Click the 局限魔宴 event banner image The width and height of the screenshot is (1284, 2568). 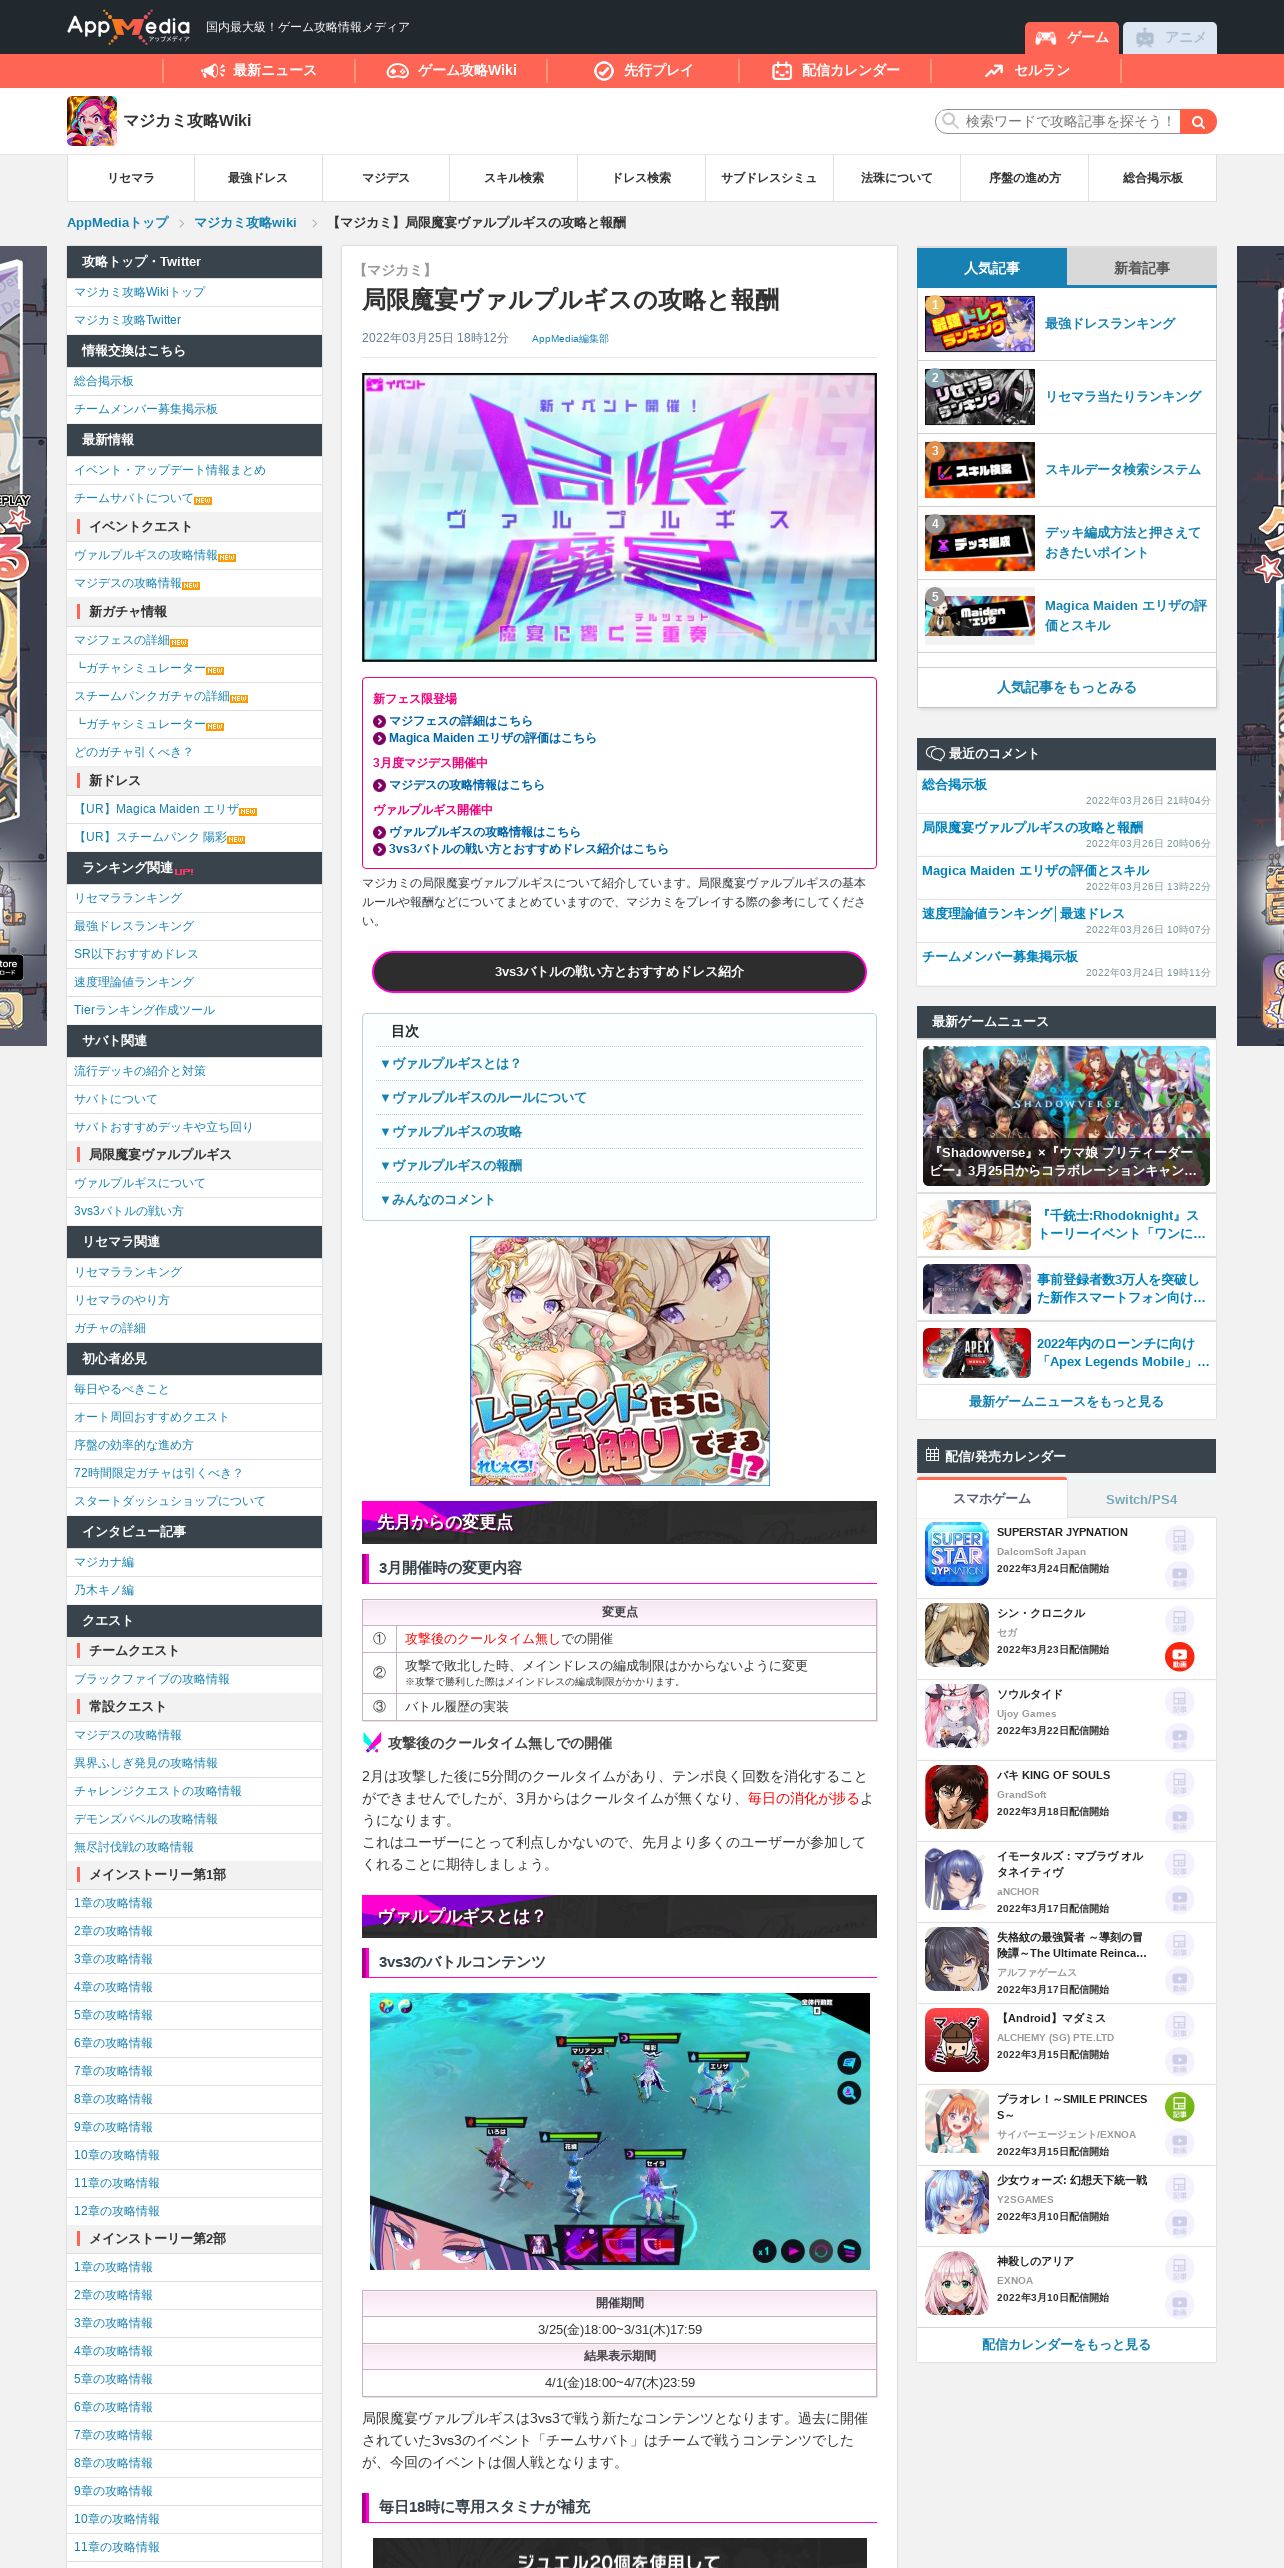coord(620,517)
